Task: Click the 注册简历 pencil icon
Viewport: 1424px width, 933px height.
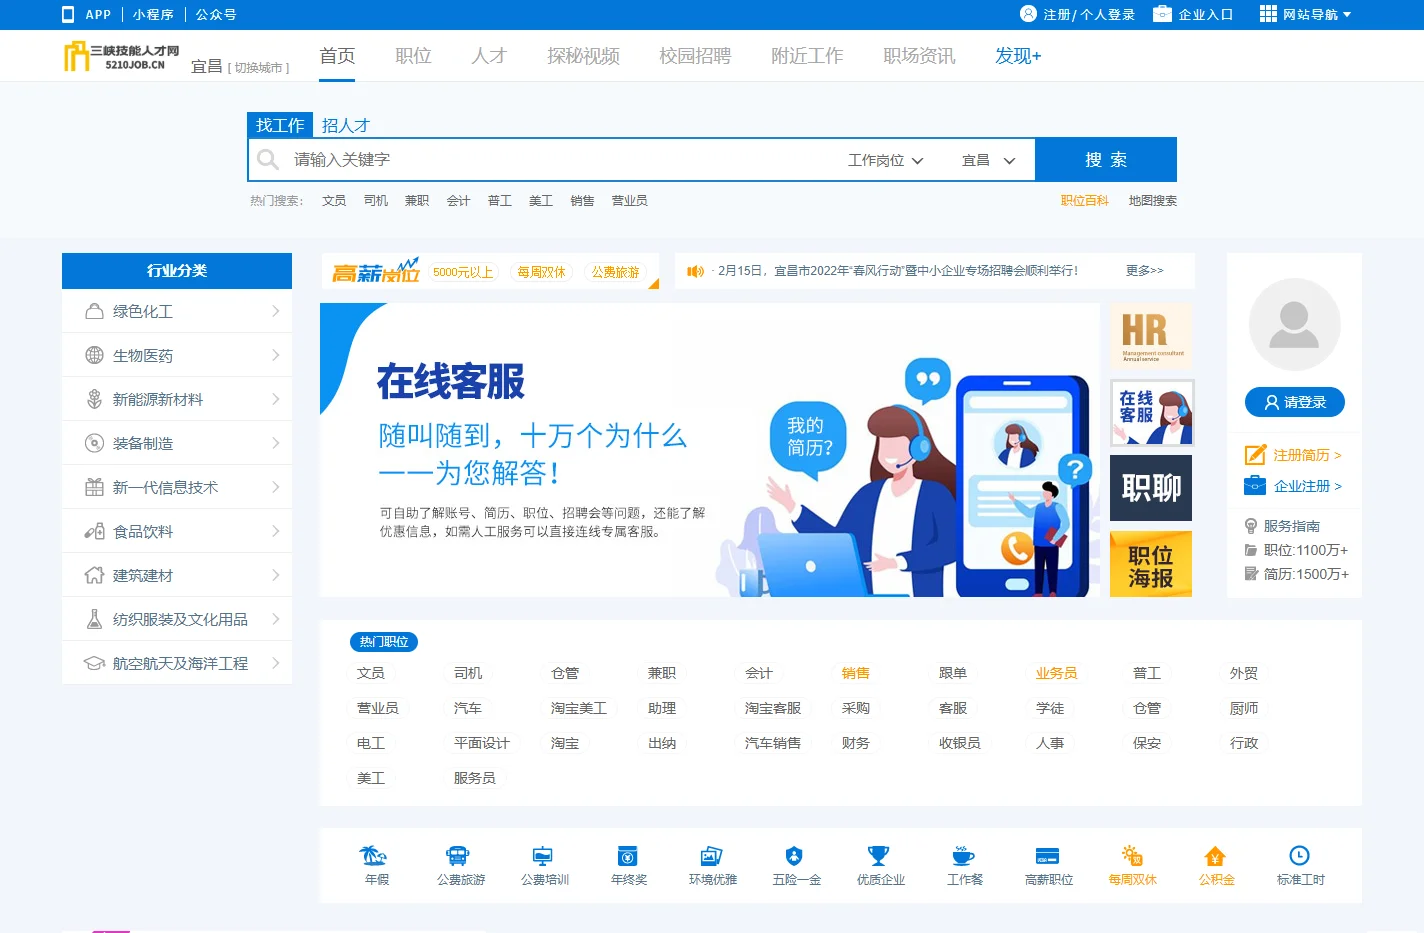Action: tap(1255, 455)
